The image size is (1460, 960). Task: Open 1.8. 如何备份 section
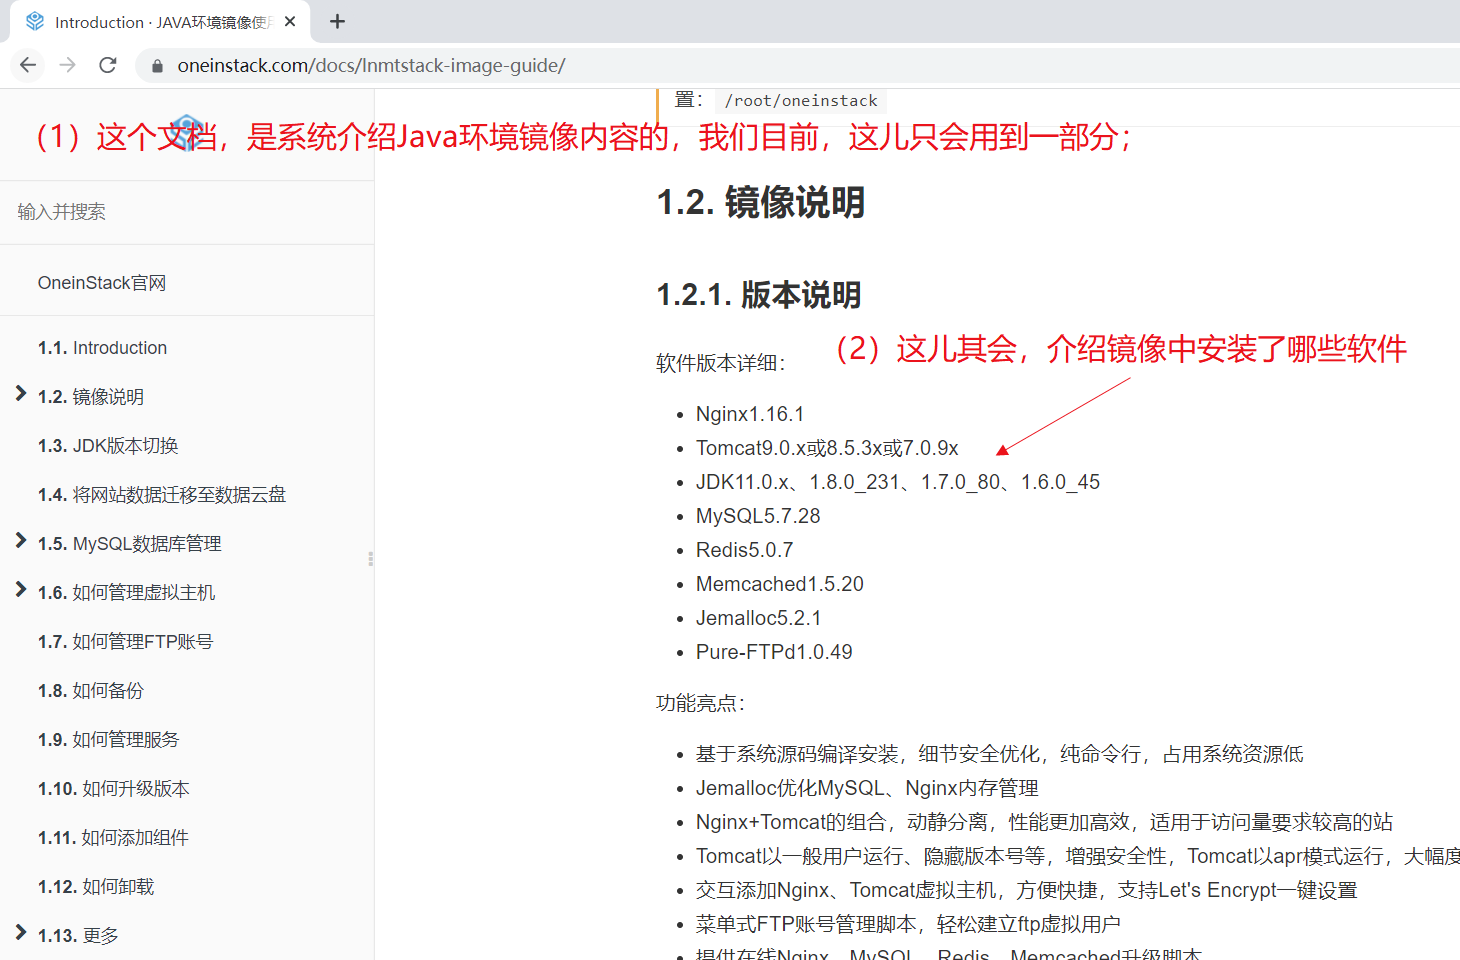click(91, 691)
